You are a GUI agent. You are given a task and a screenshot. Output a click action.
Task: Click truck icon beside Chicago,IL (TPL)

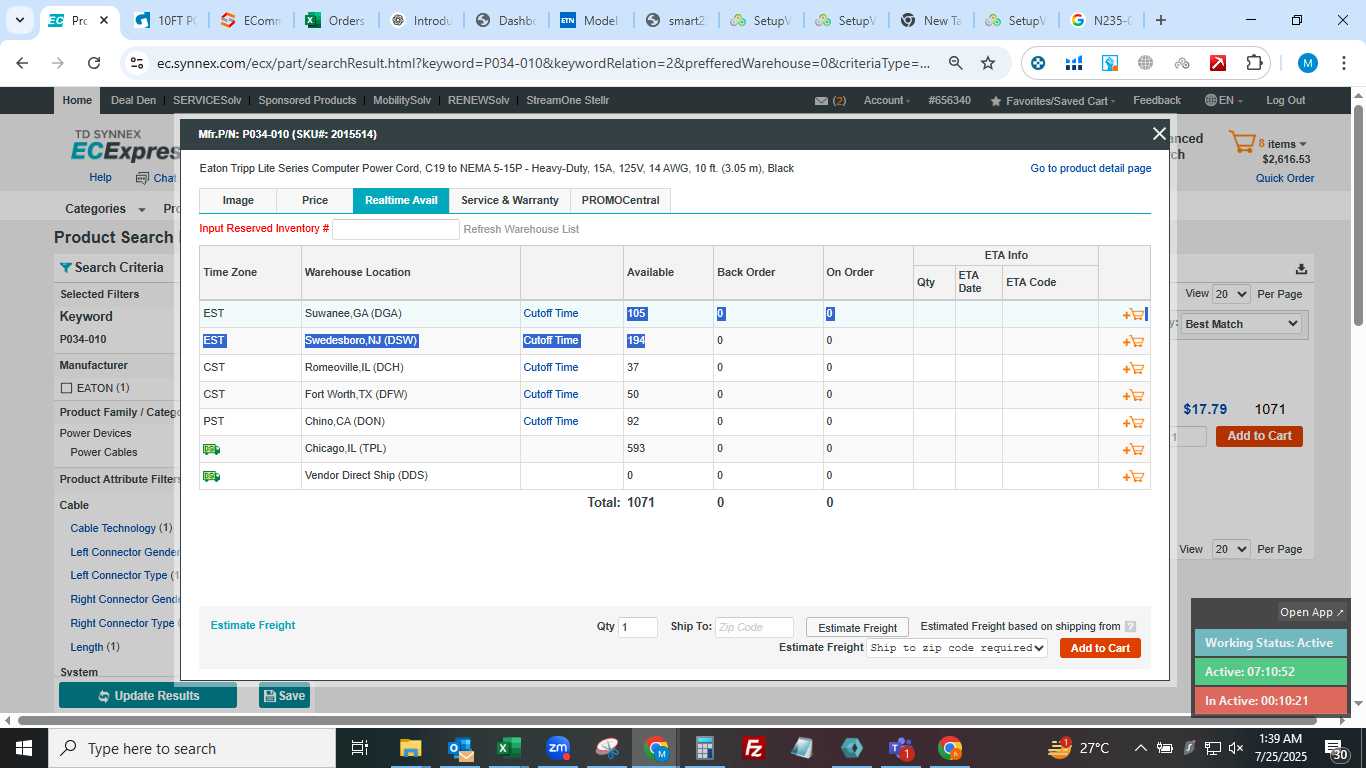coord(211,449)
